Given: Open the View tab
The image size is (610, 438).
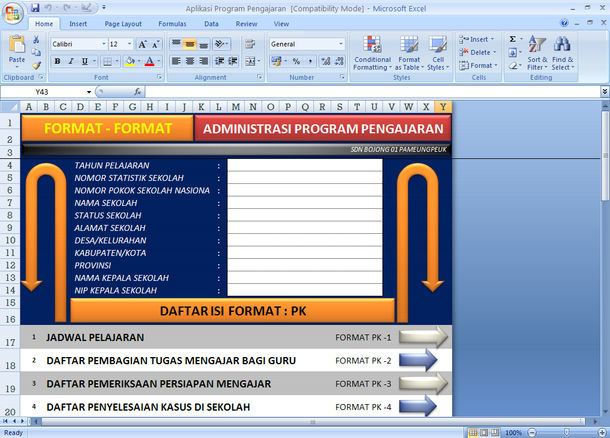Looking at the screenshot, I should (281, 24).
